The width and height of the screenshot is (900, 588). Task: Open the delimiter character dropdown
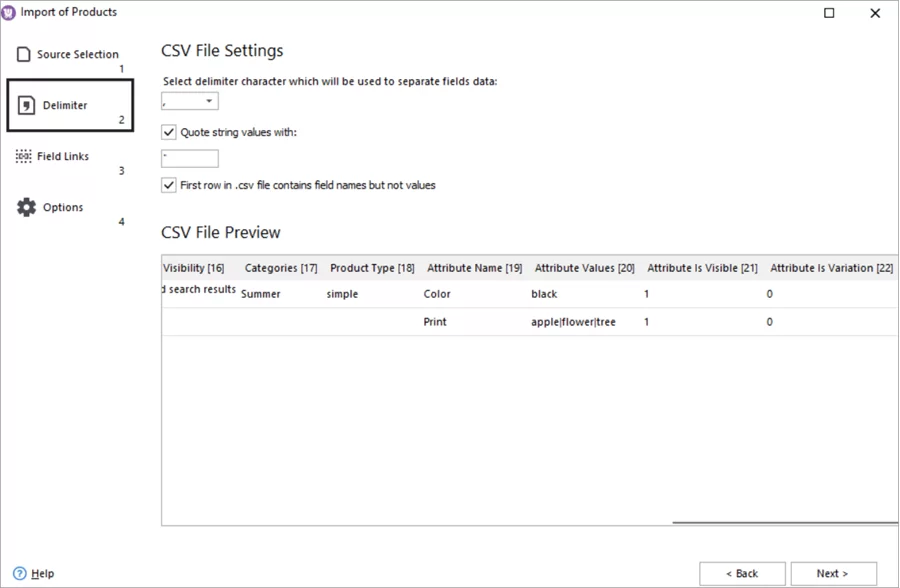pos(211,100)
